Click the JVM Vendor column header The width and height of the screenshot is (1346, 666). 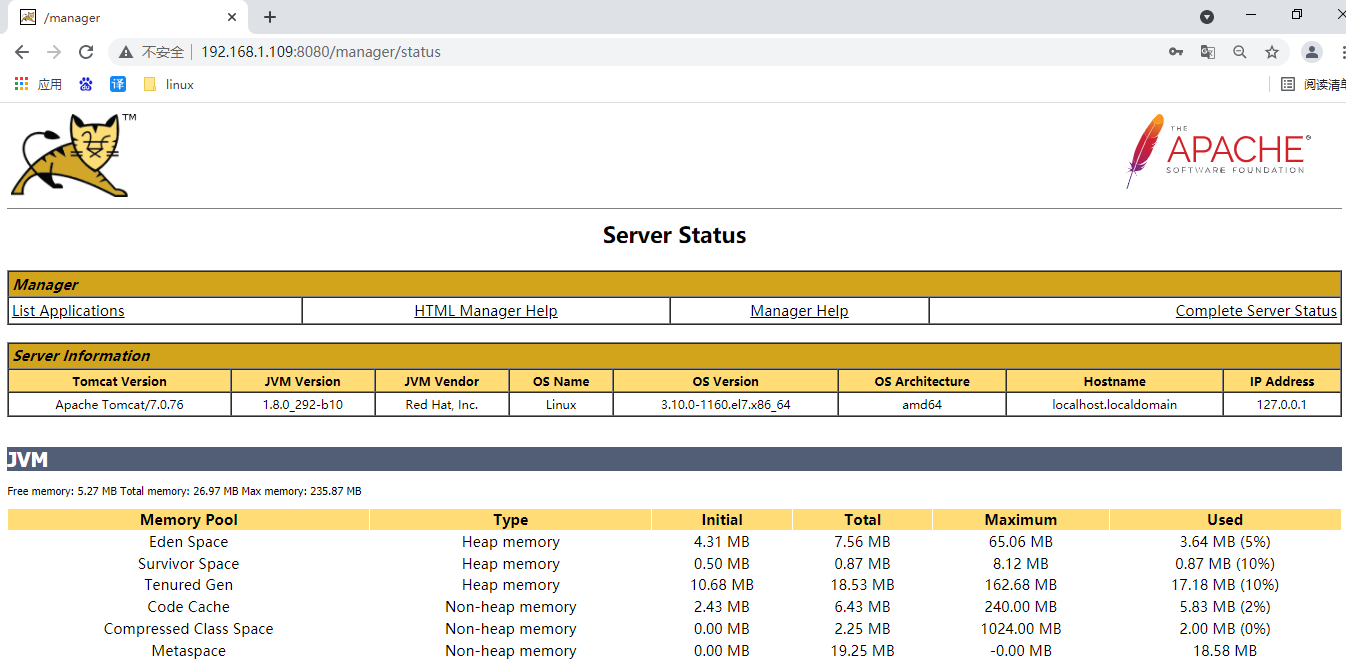(x=442, y=382)
